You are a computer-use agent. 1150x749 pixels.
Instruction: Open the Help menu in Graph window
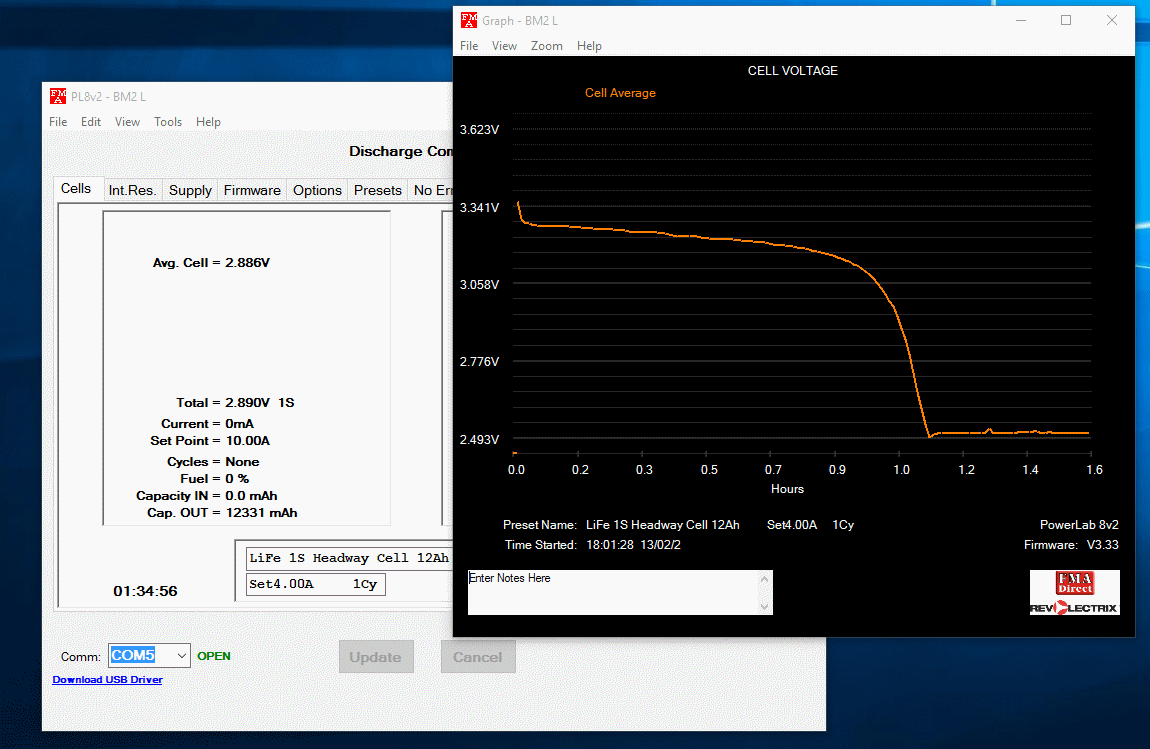[589, 46]
